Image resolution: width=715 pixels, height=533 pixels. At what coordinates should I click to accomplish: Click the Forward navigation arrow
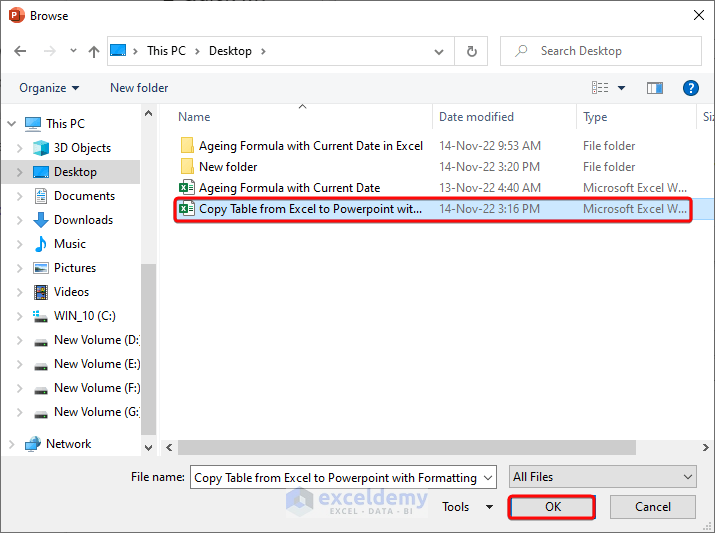pos(49,51)
